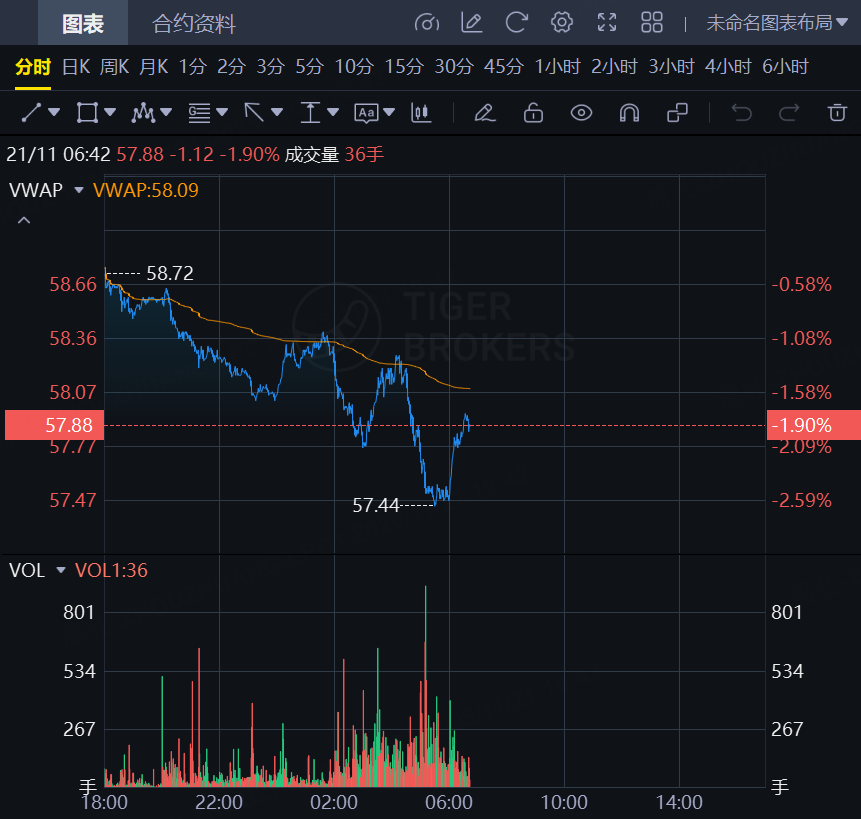The width and height of the screenshot is (861, 819).
Task: Toggle the magnet snap mode
Action: tap(629, 112)
